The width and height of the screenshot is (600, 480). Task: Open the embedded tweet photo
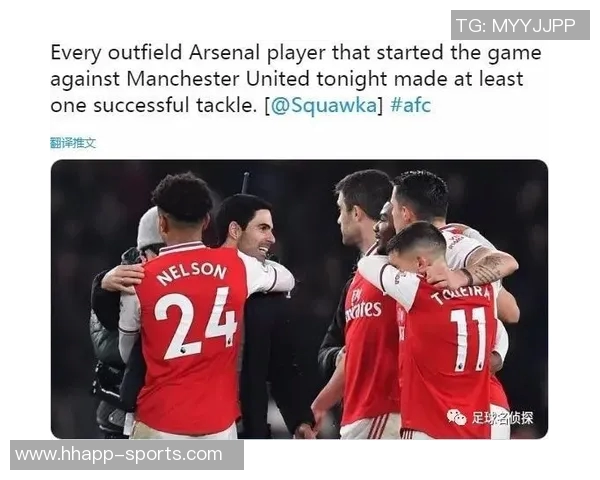[x=299, y=299]
